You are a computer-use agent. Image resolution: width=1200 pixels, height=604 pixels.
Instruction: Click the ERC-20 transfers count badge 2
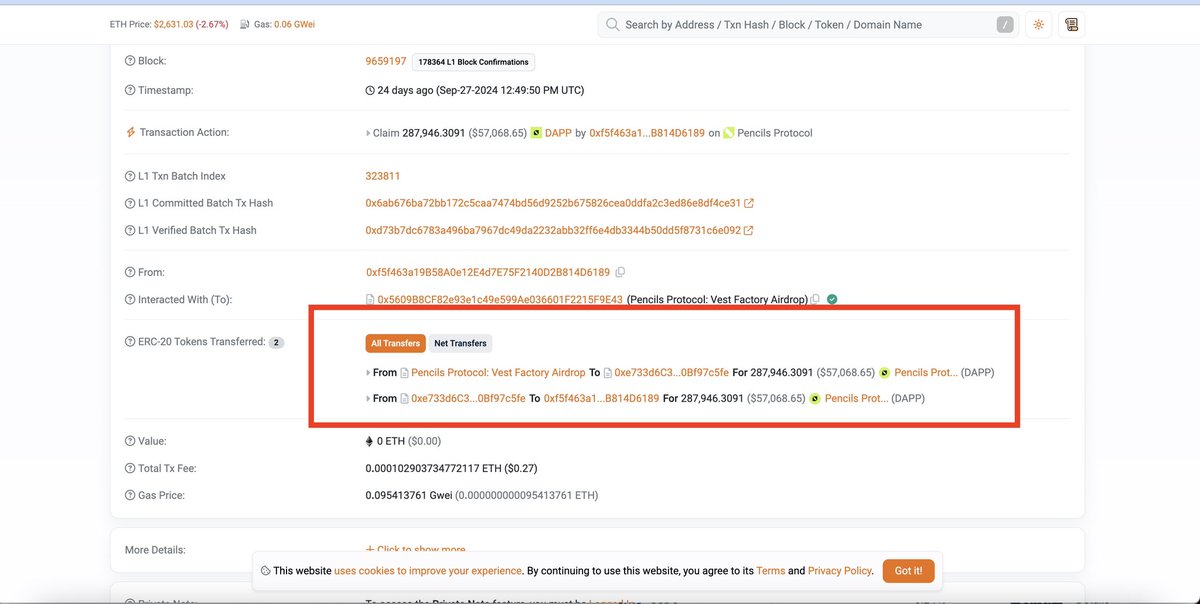(x=277, y=343)
